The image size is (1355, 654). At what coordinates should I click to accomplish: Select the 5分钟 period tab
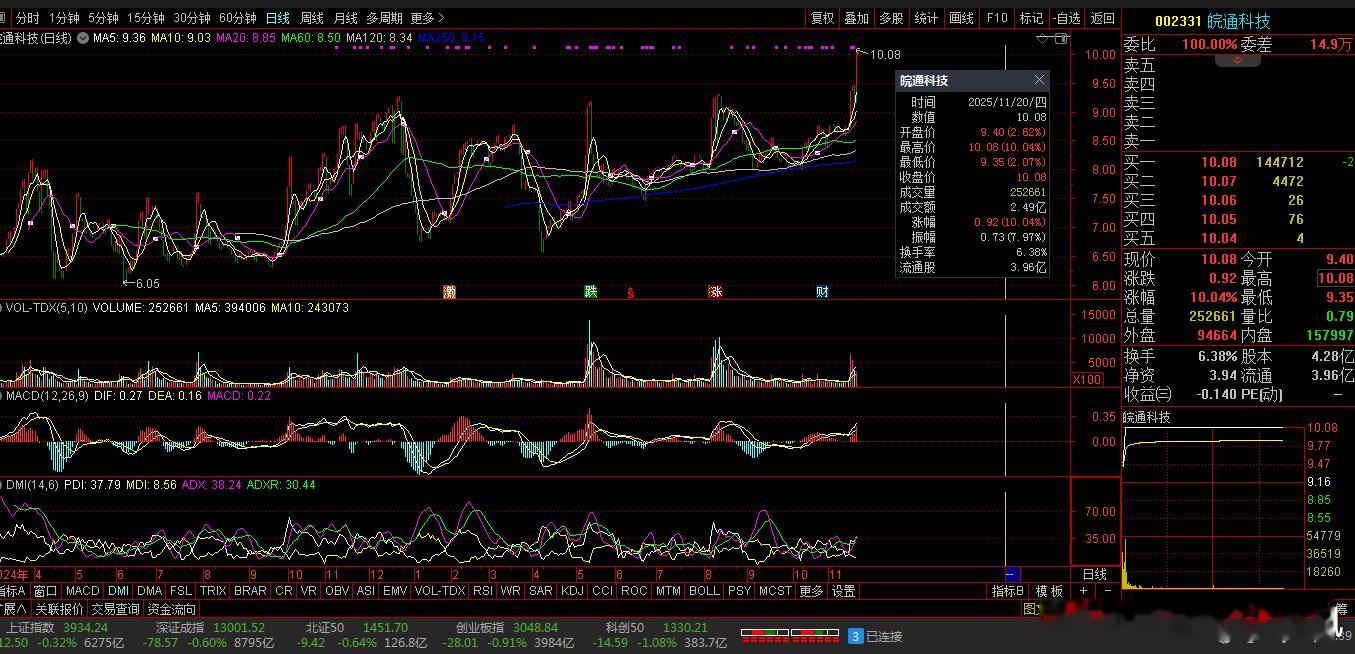(103, 18)
